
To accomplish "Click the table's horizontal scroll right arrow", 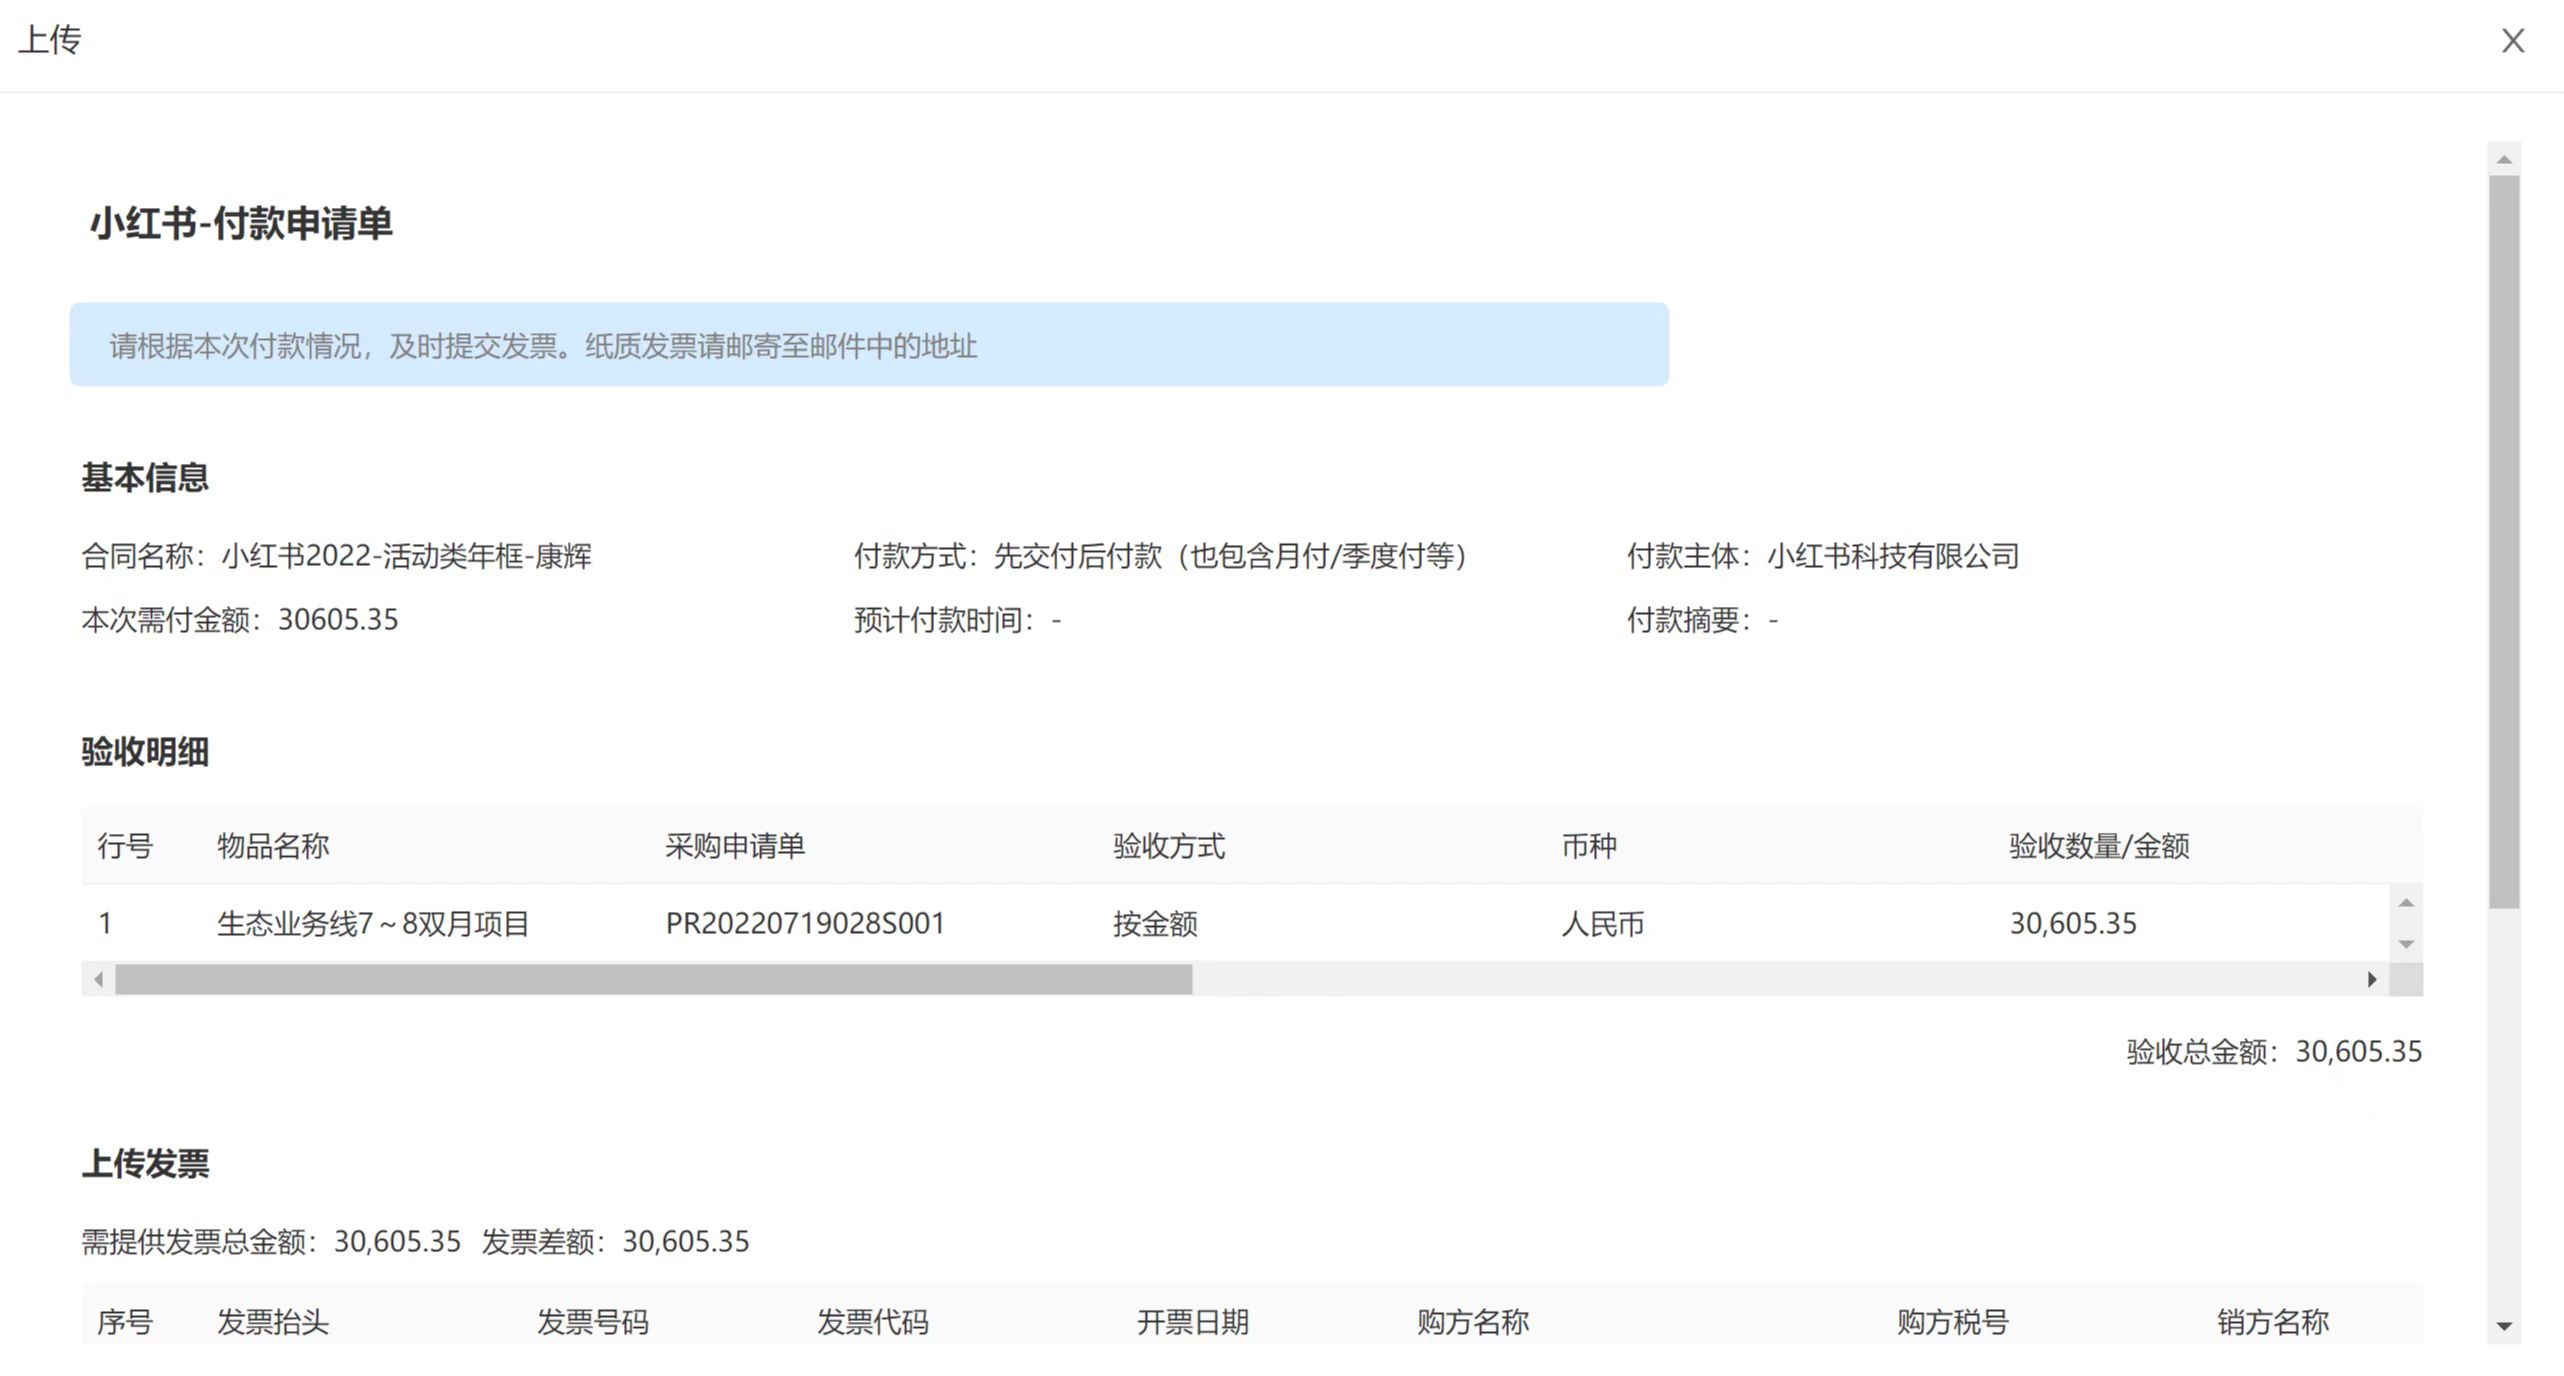I will (x=2371, y=979).
